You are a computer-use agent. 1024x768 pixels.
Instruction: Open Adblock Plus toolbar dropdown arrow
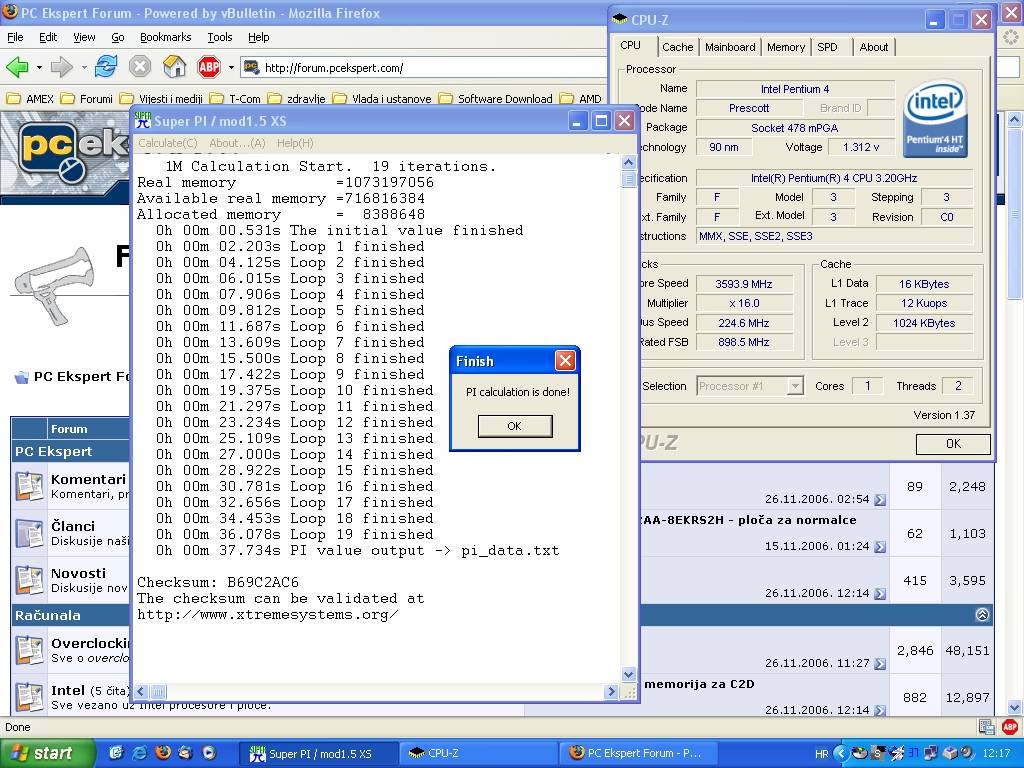tap(231, 67)
